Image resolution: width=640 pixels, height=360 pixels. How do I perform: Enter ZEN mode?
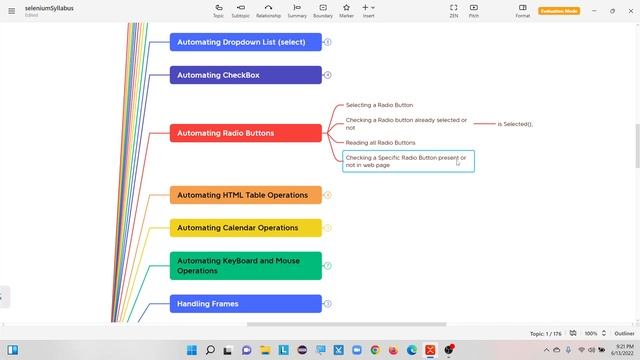[x=453, y=11]
